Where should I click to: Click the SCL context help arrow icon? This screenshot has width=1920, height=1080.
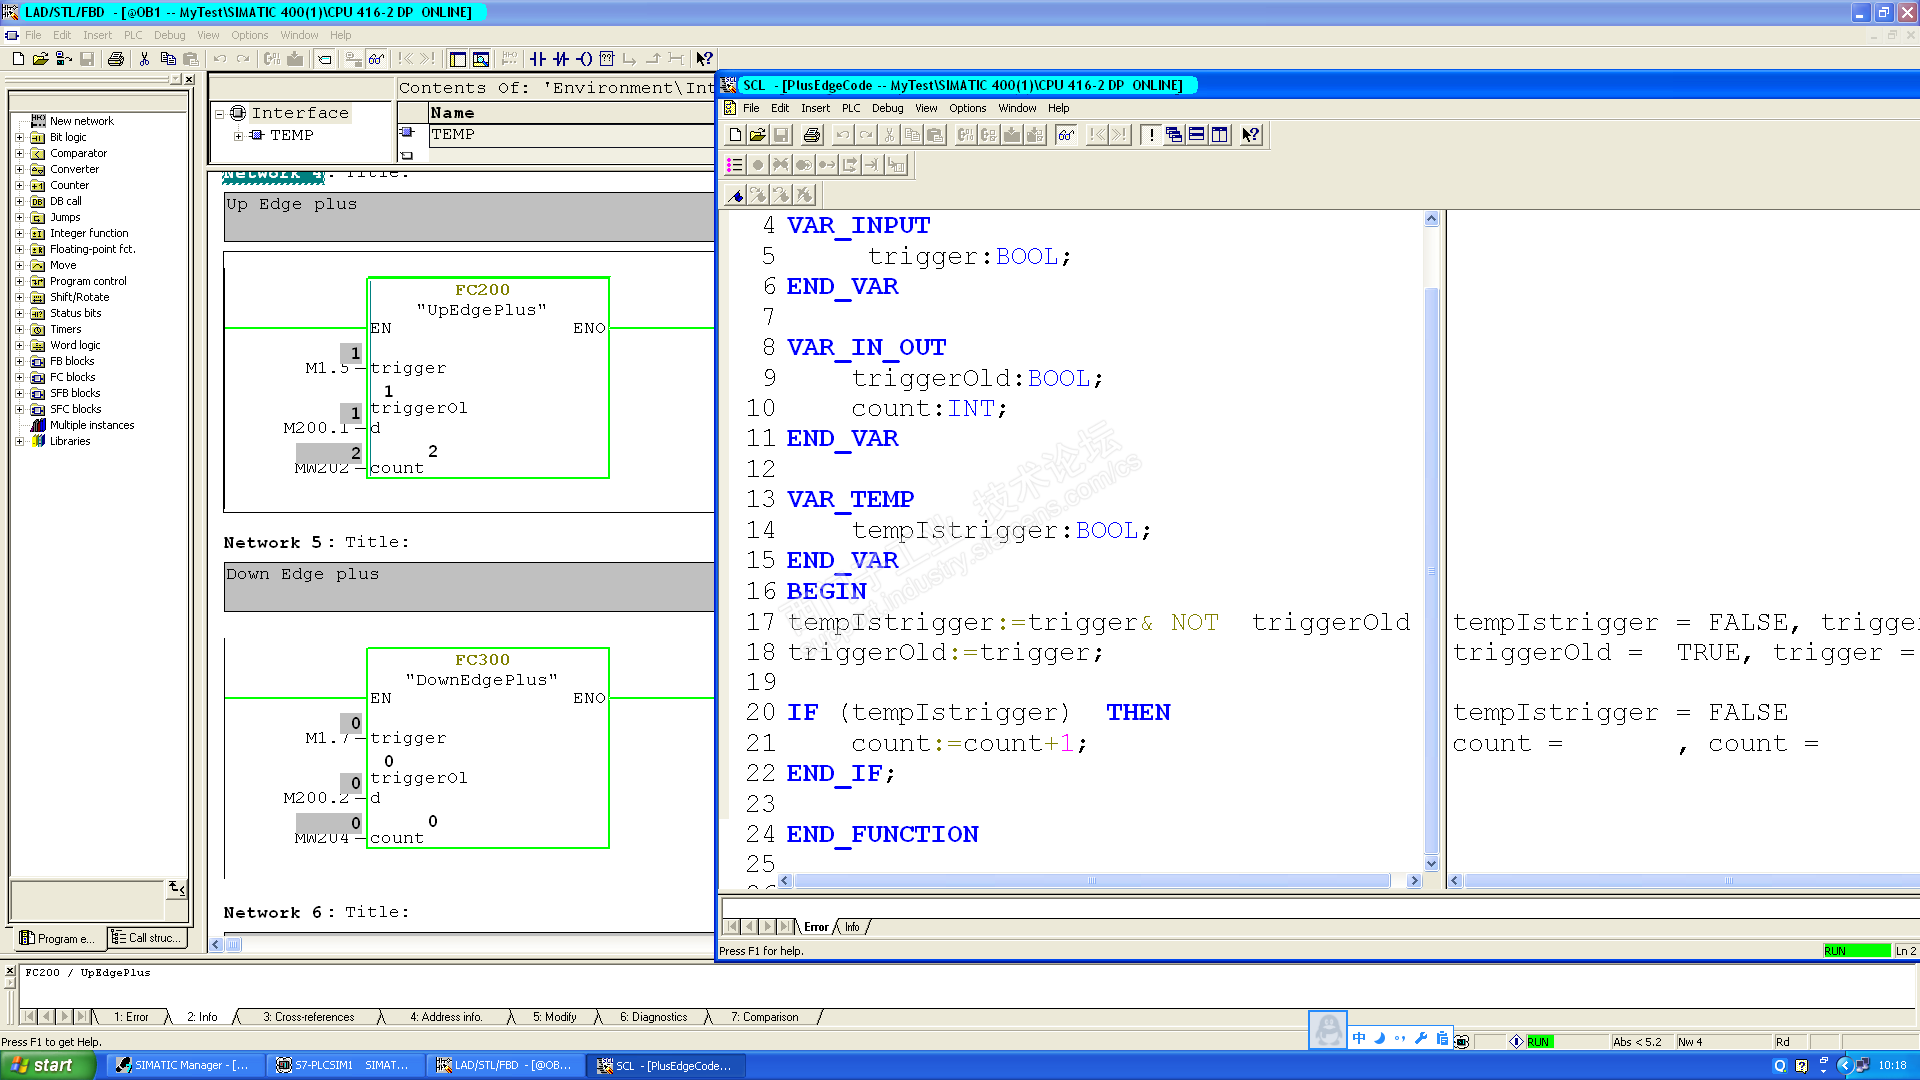coord(1250,135)
